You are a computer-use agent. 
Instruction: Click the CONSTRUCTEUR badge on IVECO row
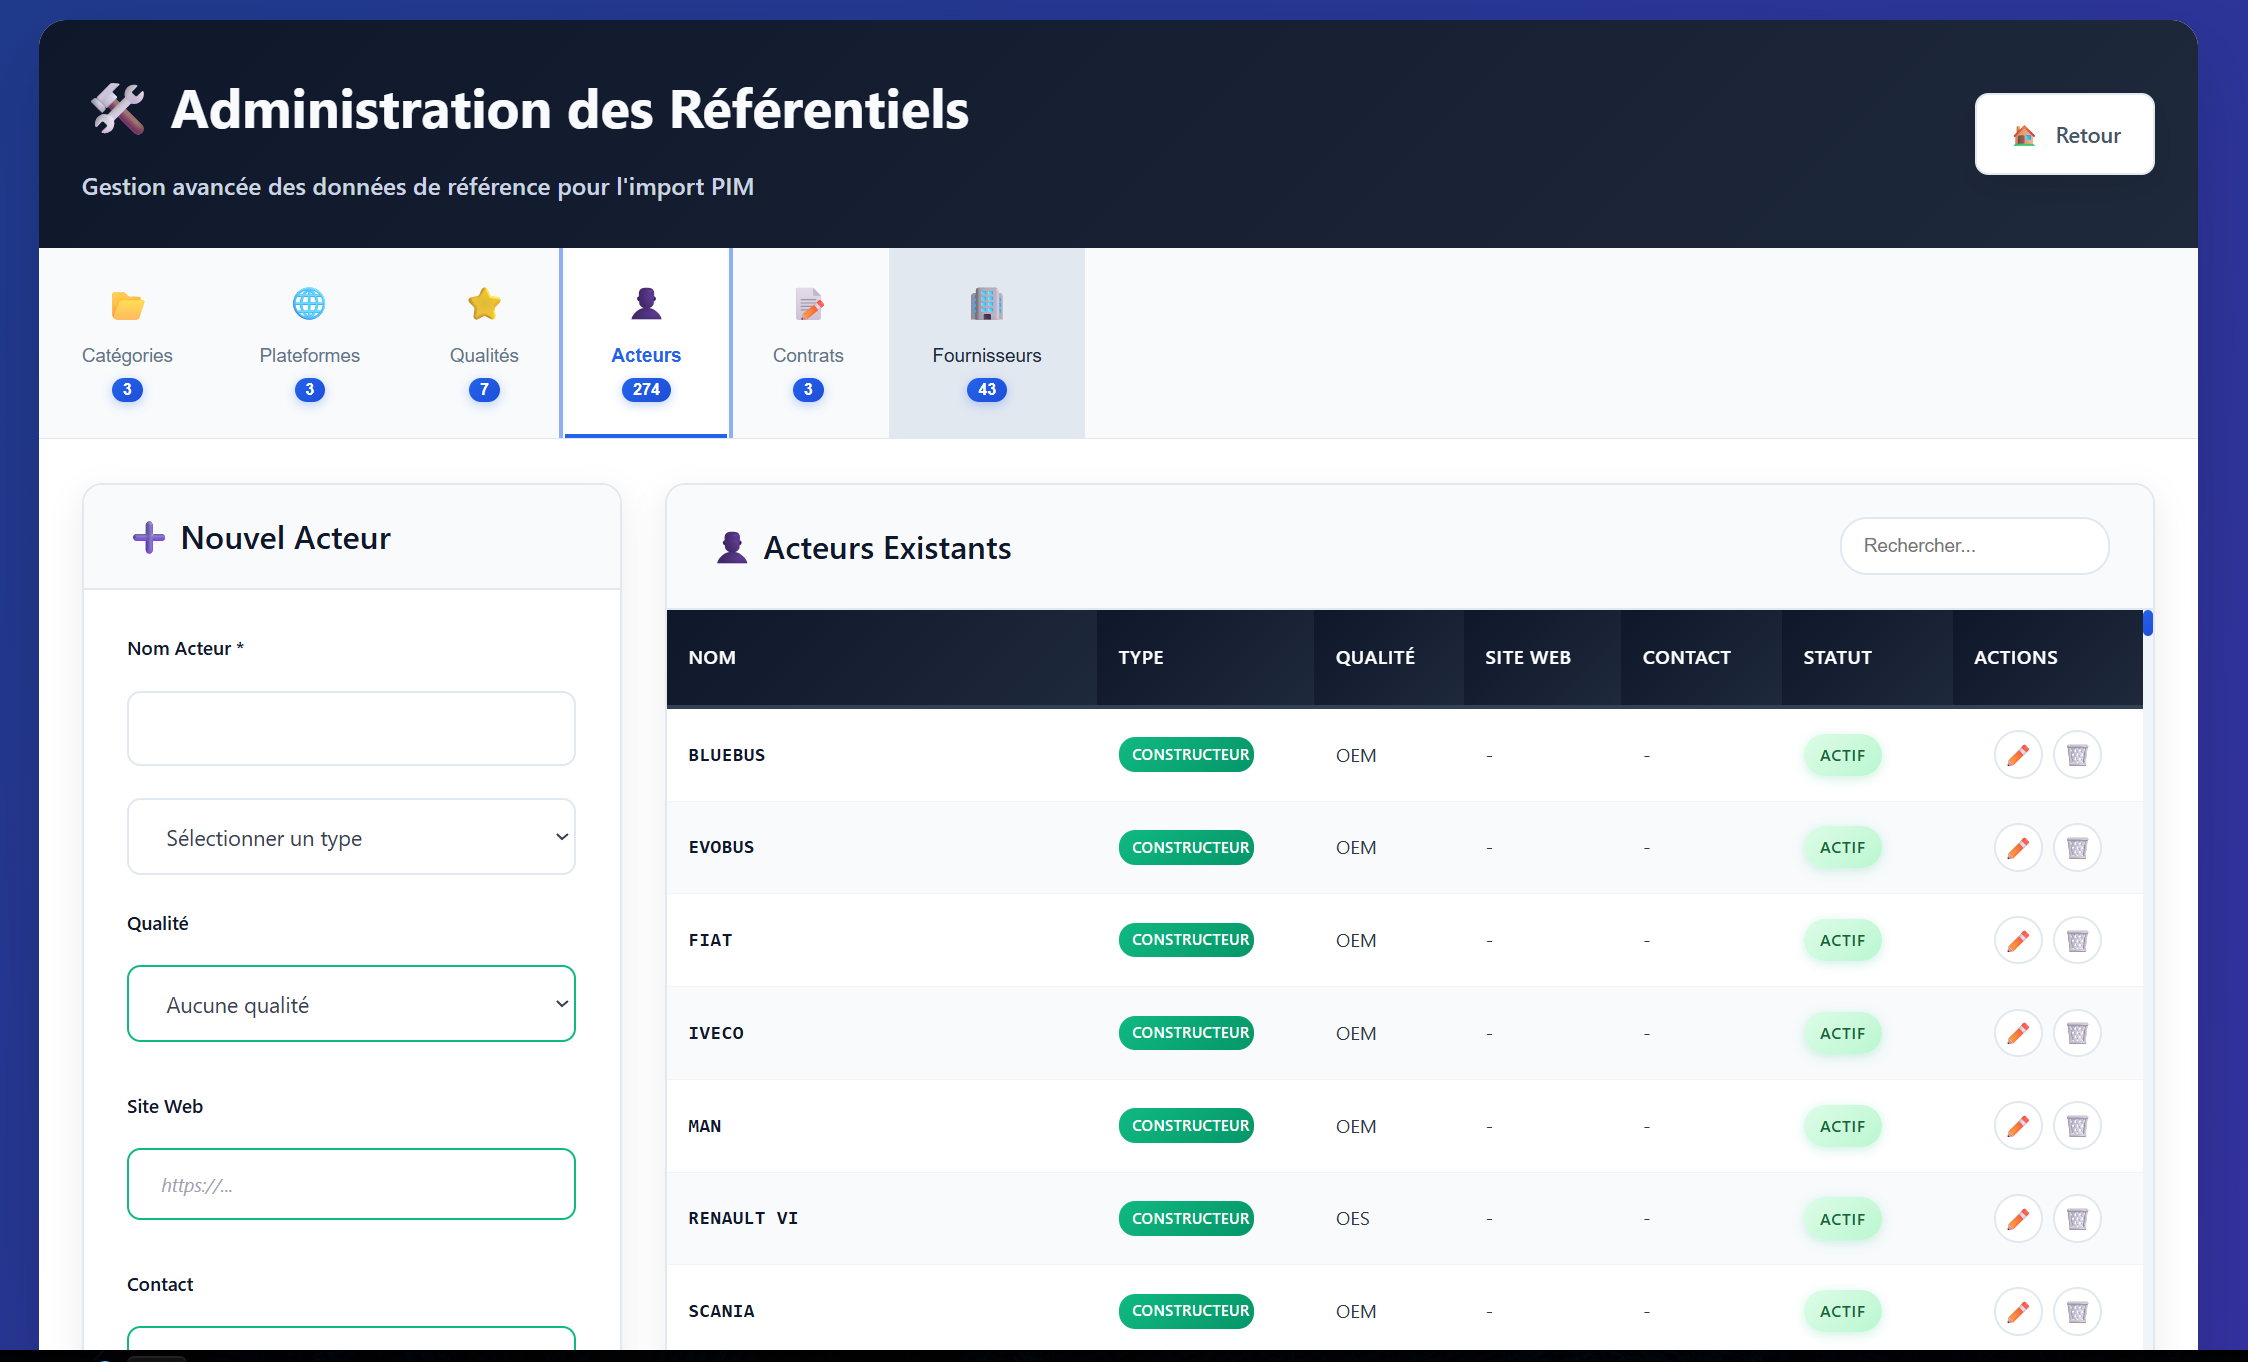tap(1186, 1033)
